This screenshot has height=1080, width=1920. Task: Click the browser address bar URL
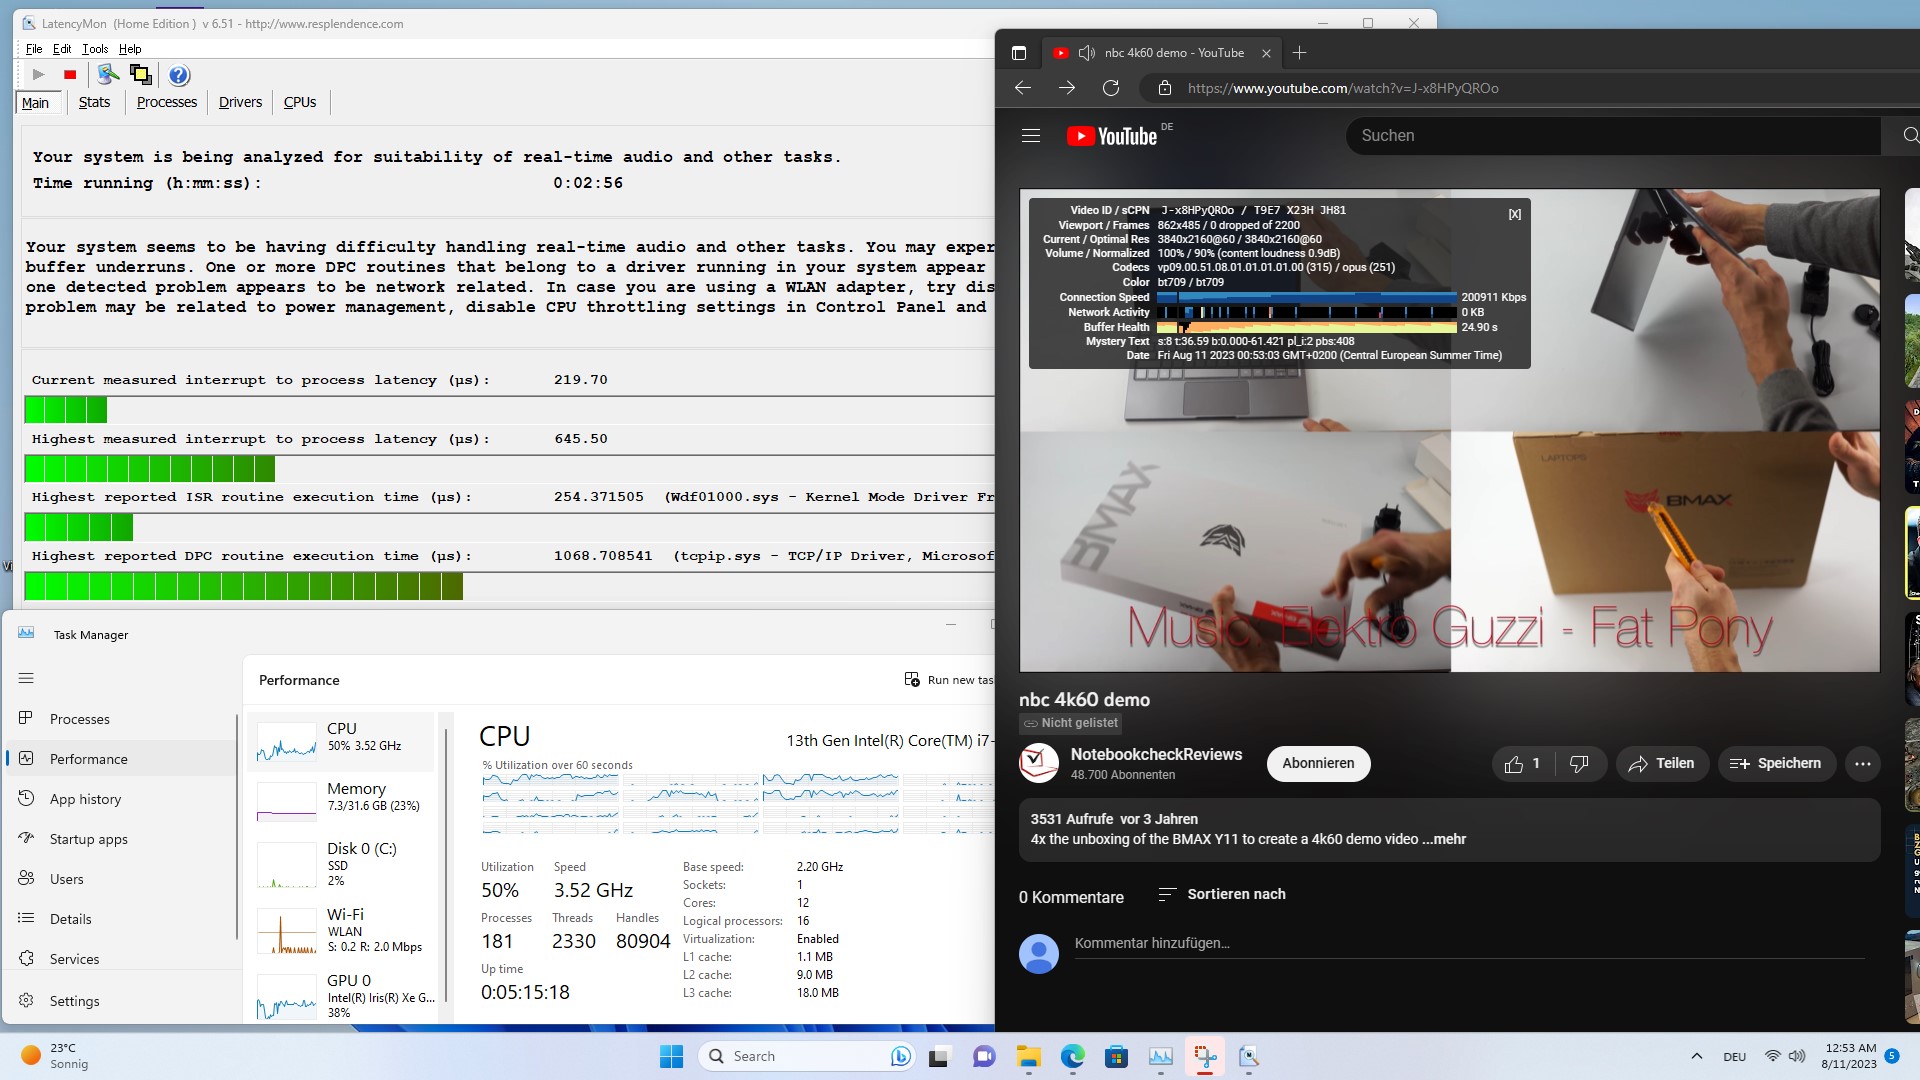pyautogui.click(x=1342, y=88)
